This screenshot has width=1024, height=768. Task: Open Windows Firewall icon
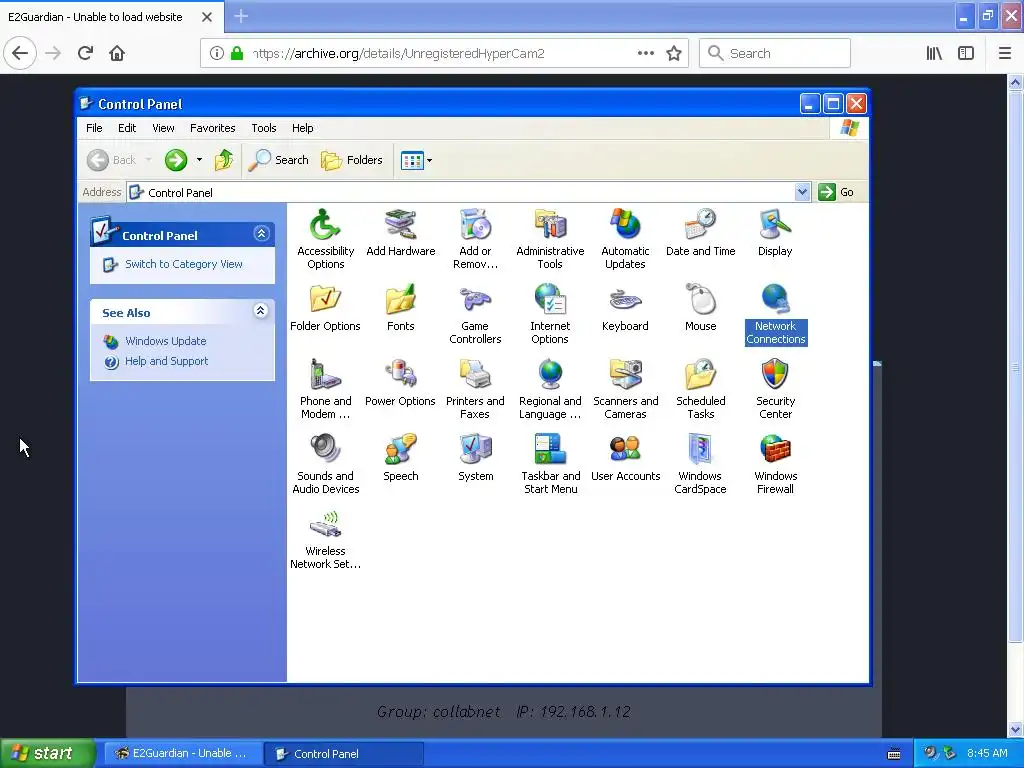tap(775, 464)
